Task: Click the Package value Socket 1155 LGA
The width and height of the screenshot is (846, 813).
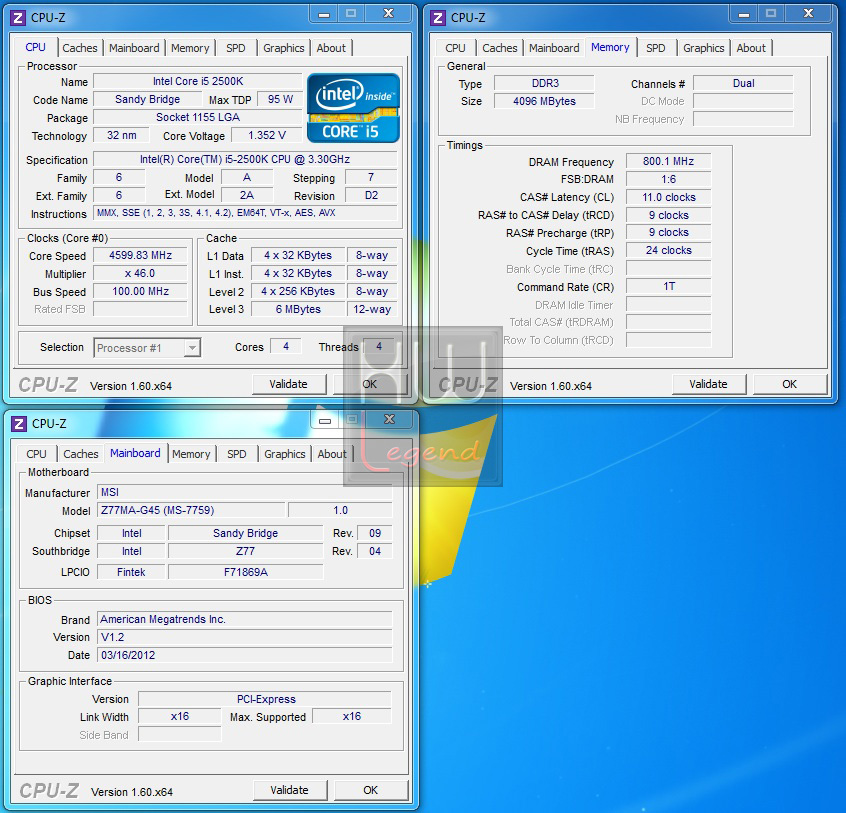Action: coord(197,117)
